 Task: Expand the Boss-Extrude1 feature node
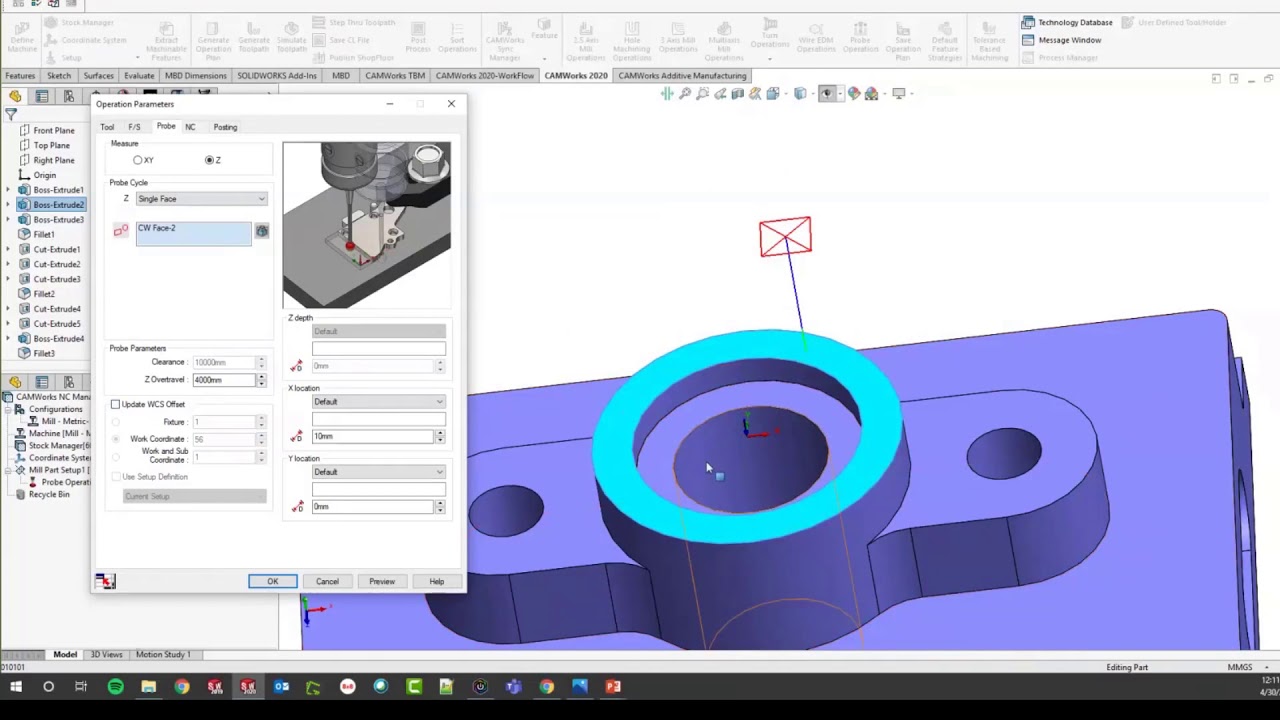(x=9, y=190)
